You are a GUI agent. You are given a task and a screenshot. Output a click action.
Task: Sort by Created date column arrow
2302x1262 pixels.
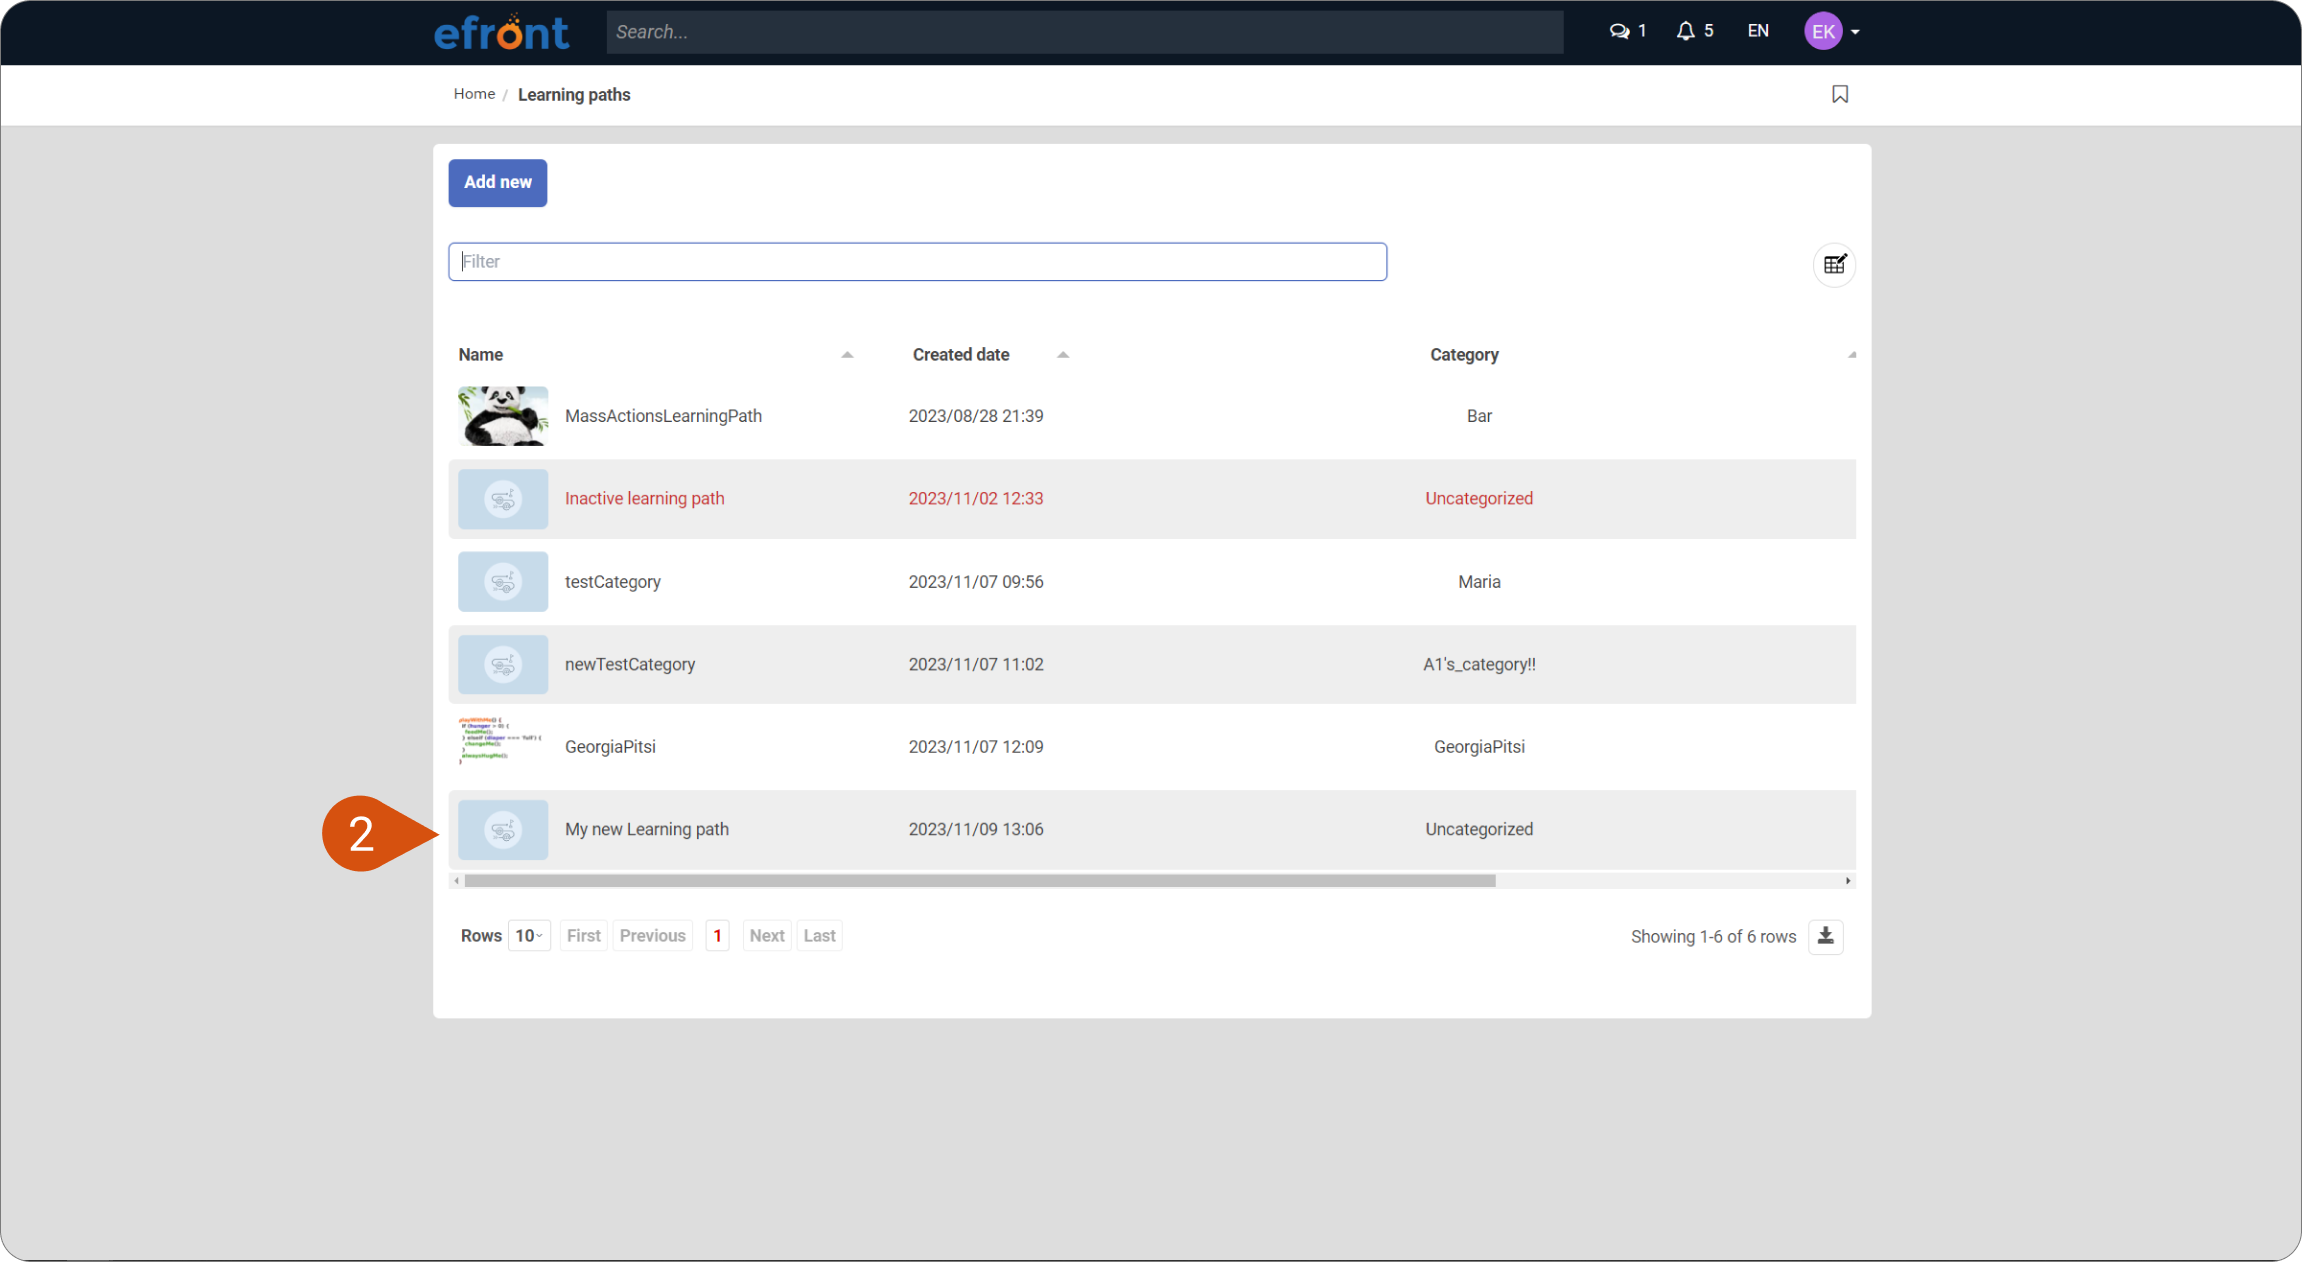click(1063, 355)
